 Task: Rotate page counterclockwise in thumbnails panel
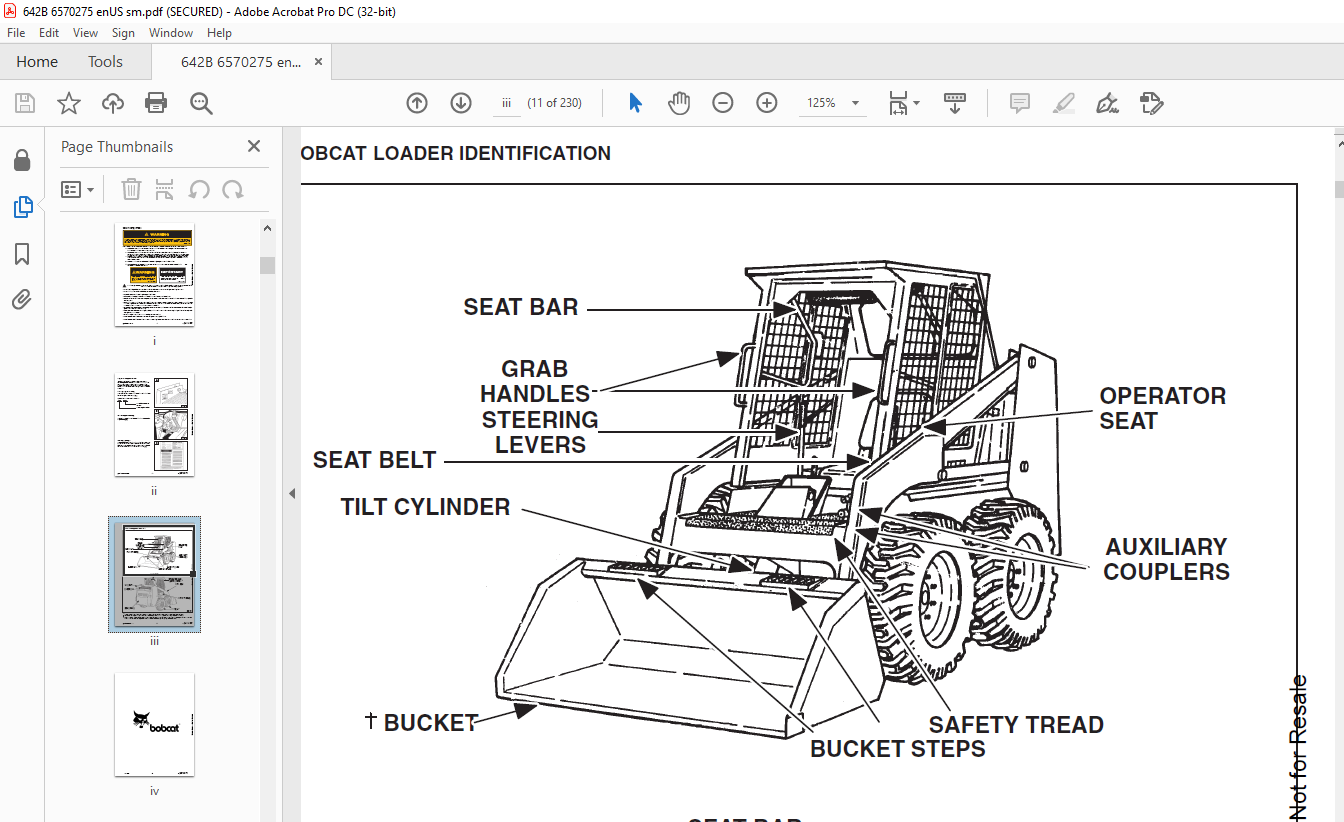point(199,189)
